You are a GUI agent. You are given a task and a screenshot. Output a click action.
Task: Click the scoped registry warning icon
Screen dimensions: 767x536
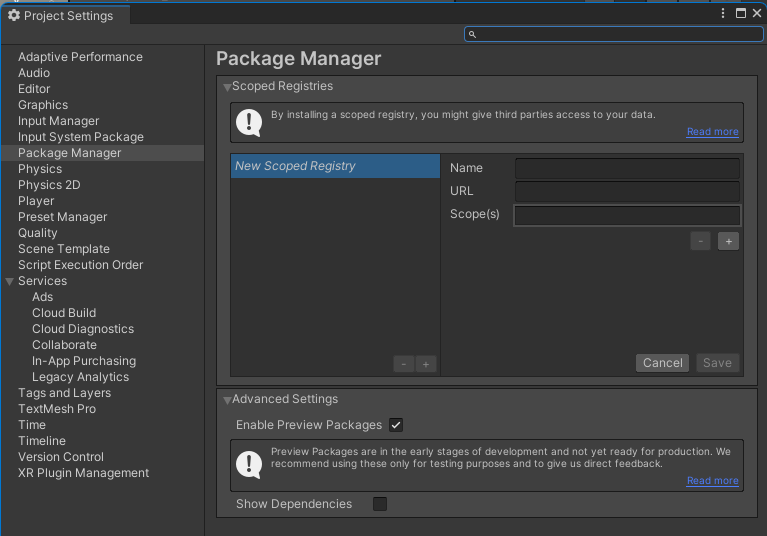click(x=249, y=122)
